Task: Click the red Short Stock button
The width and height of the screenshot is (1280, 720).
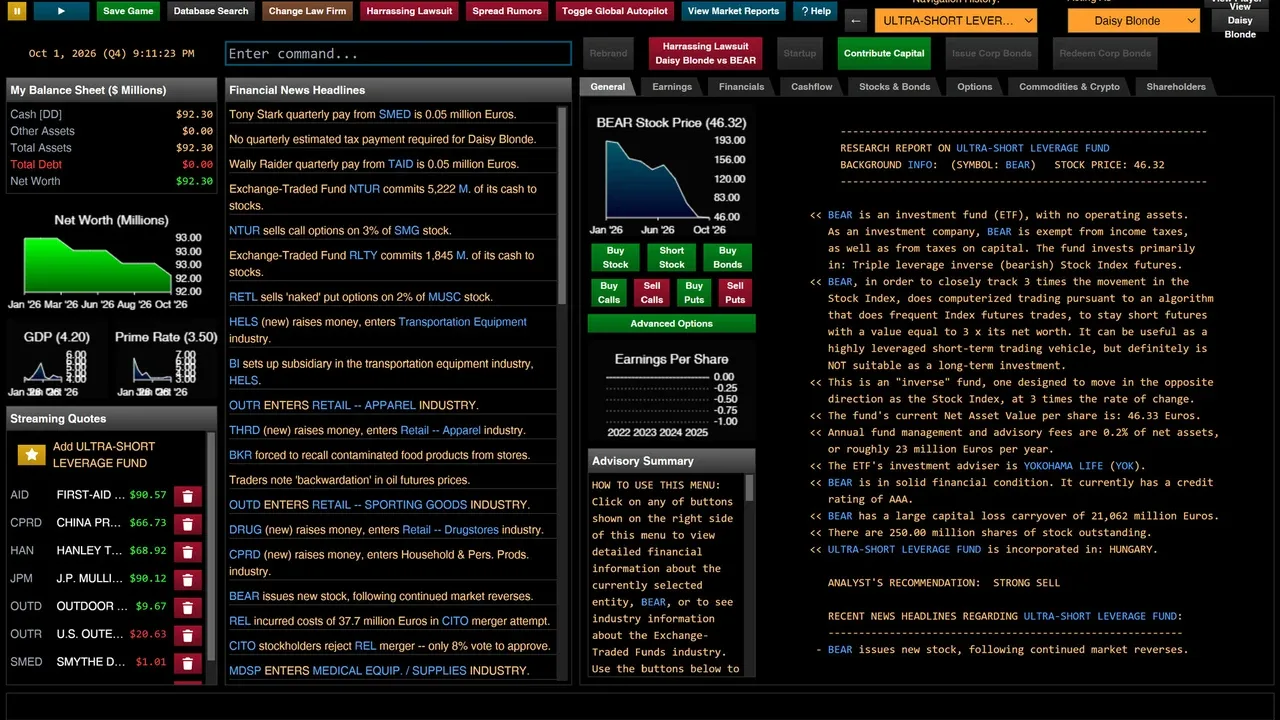Action: click(x=671, y=258)
